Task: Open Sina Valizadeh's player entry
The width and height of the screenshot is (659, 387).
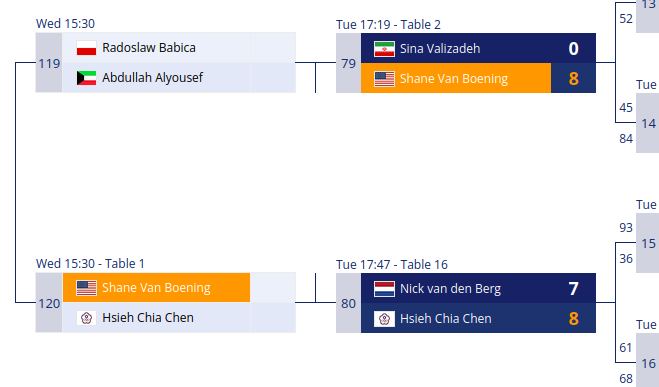Action: tap(440, 49)
